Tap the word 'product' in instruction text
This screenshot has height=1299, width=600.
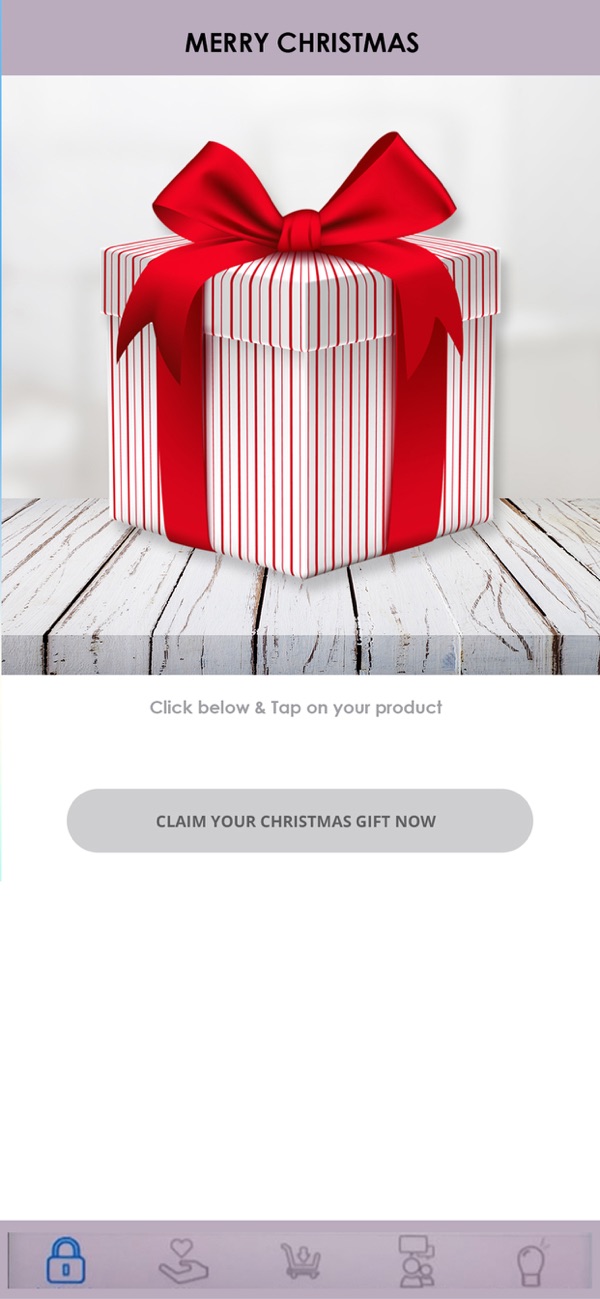click(408, 707)
